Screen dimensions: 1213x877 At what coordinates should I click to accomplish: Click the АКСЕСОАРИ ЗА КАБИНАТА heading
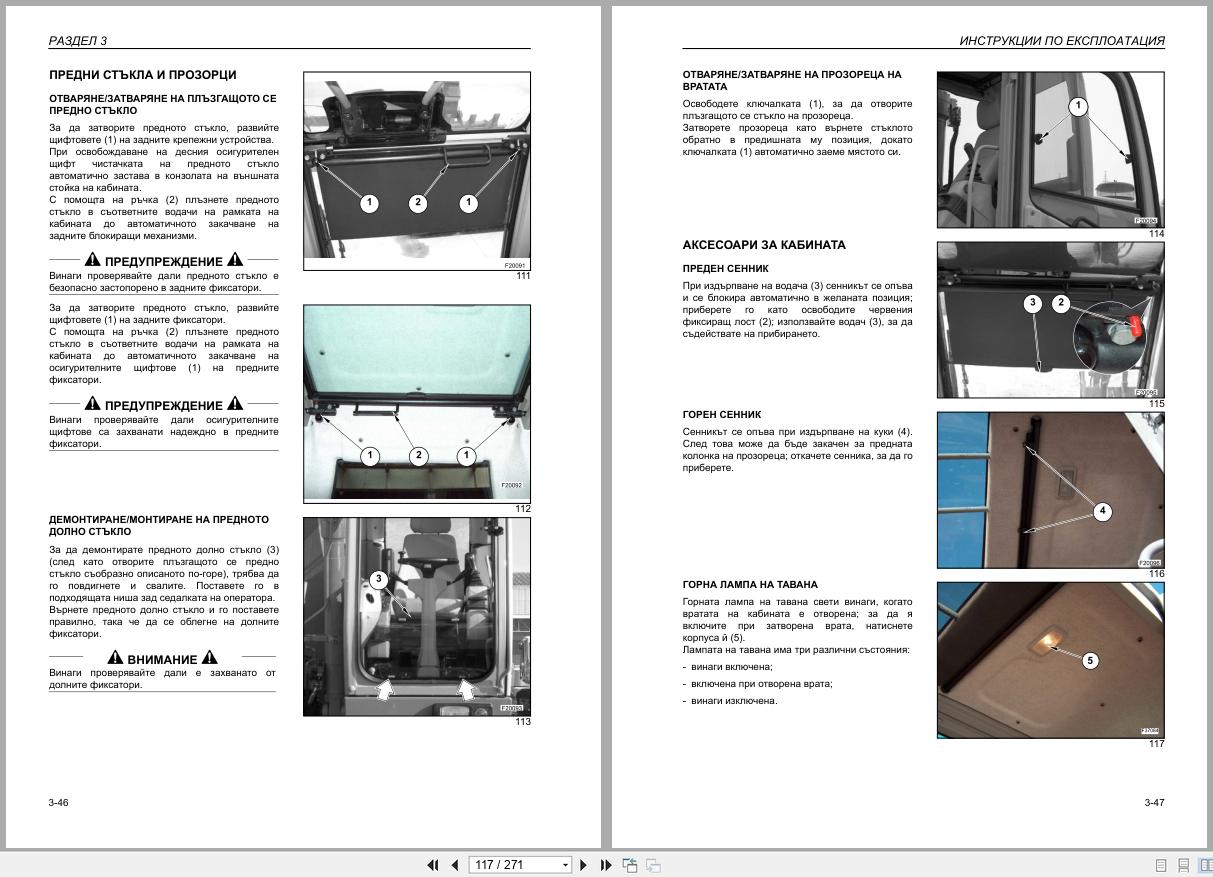coord(764,245)
